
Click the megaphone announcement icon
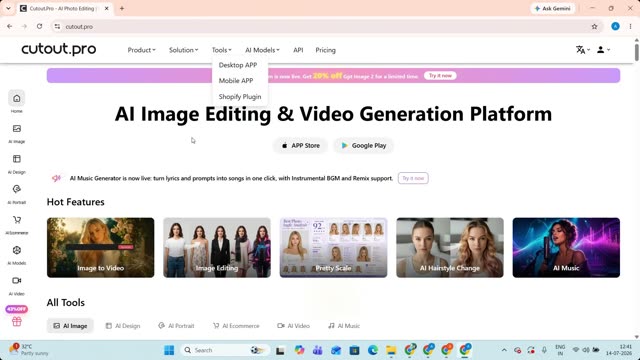tap(56, 178)
